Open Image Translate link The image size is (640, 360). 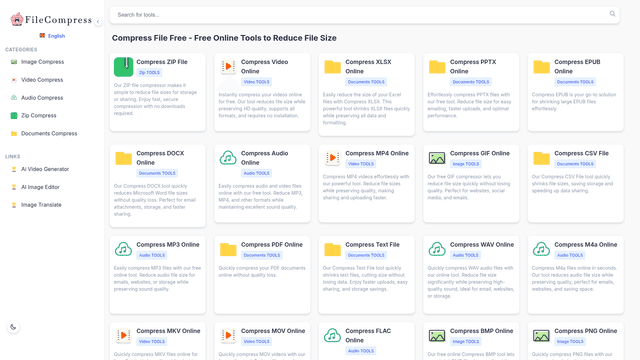pyautogui.click(x=41, y=205)
